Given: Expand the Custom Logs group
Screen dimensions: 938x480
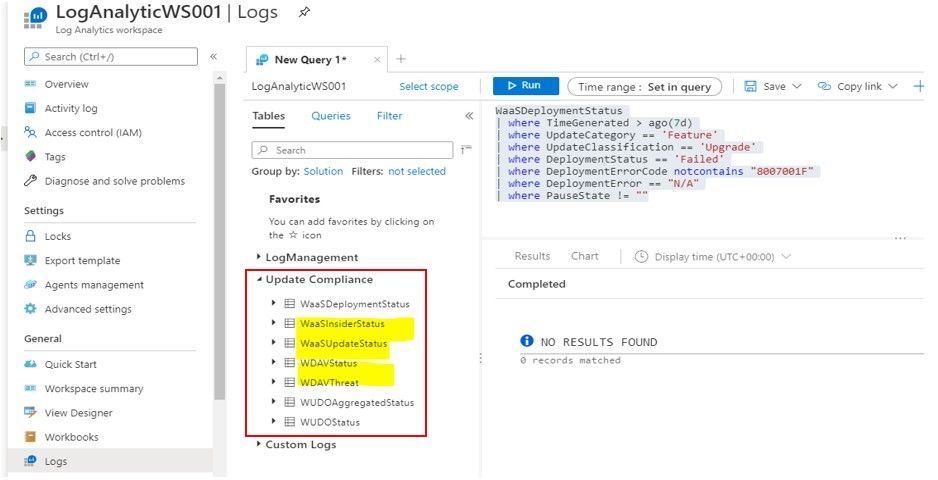Looking at the screenshot, I should 258,444.
